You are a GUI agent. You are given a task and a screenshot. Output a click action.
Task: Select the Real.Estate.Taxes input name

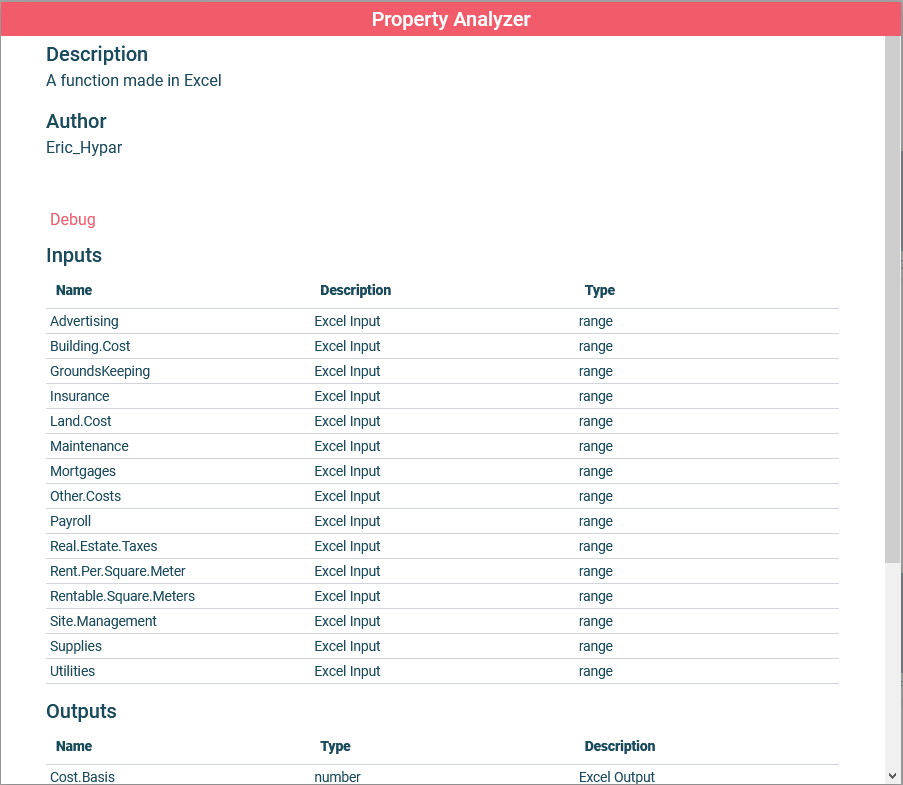(104, 546)
